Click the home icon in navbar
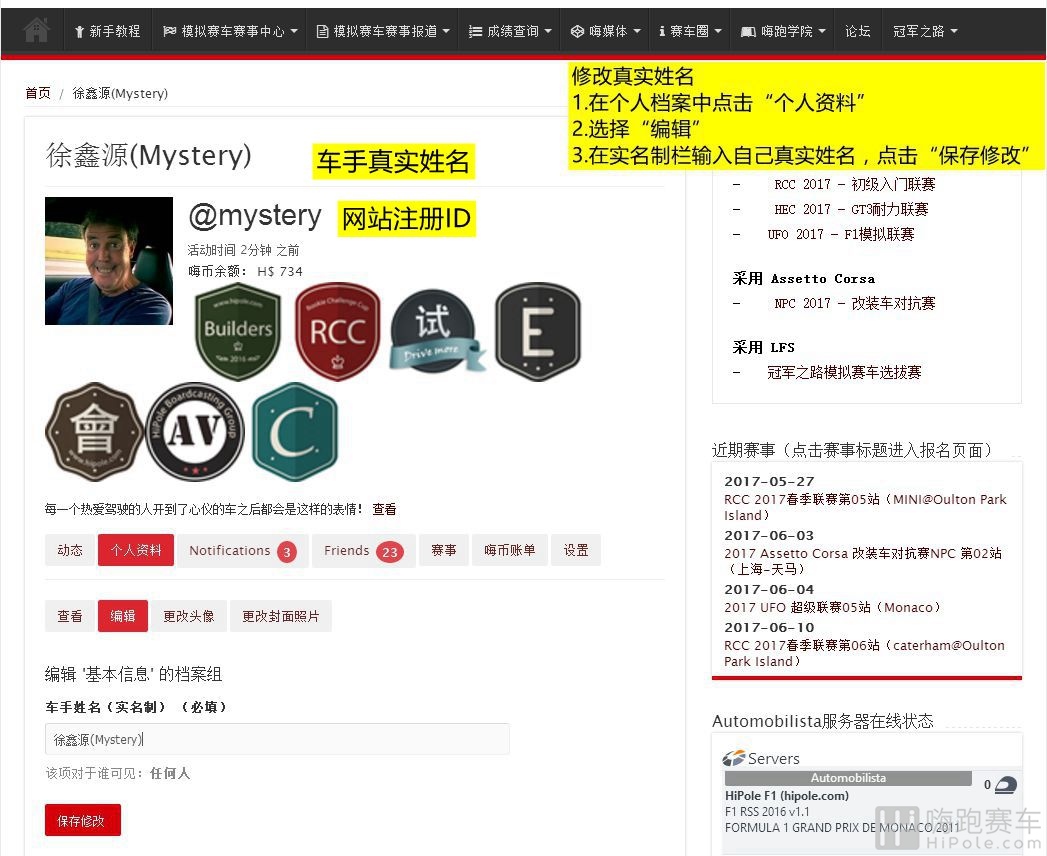 coord(36,31)
